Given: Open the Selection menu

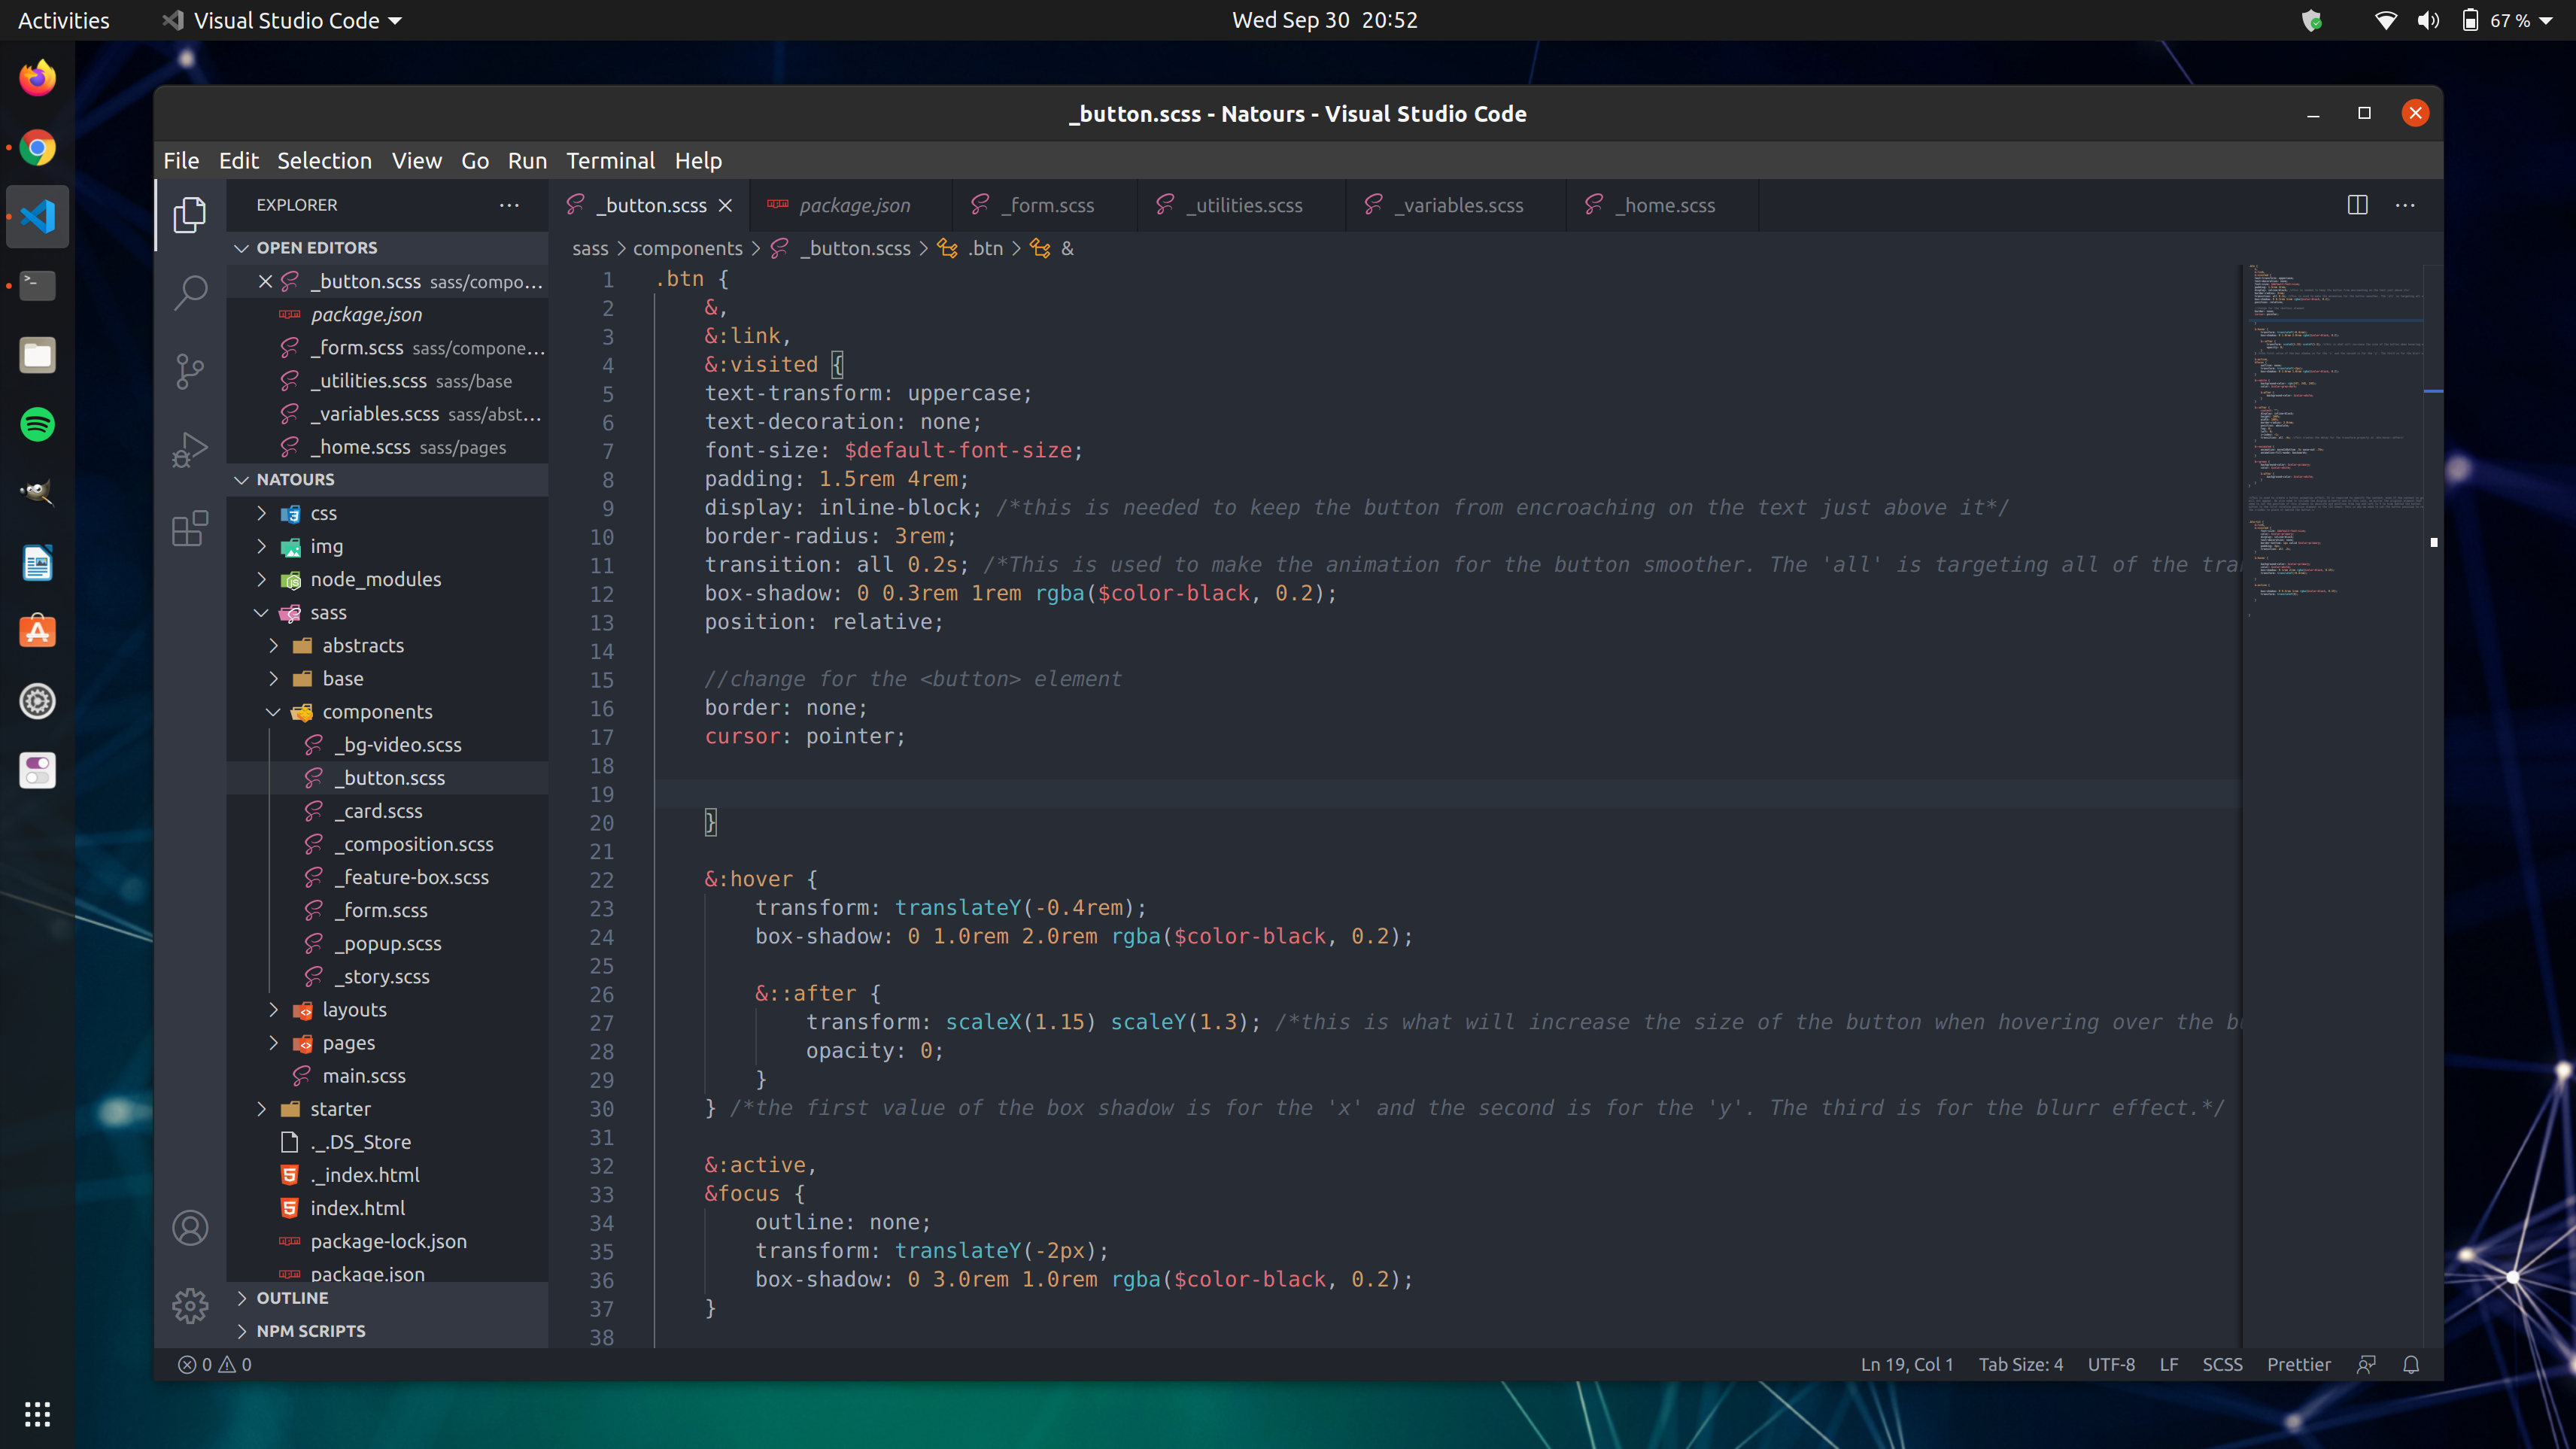Looking at the screenshot, I should pyautogui.click(x=324, y=160).
